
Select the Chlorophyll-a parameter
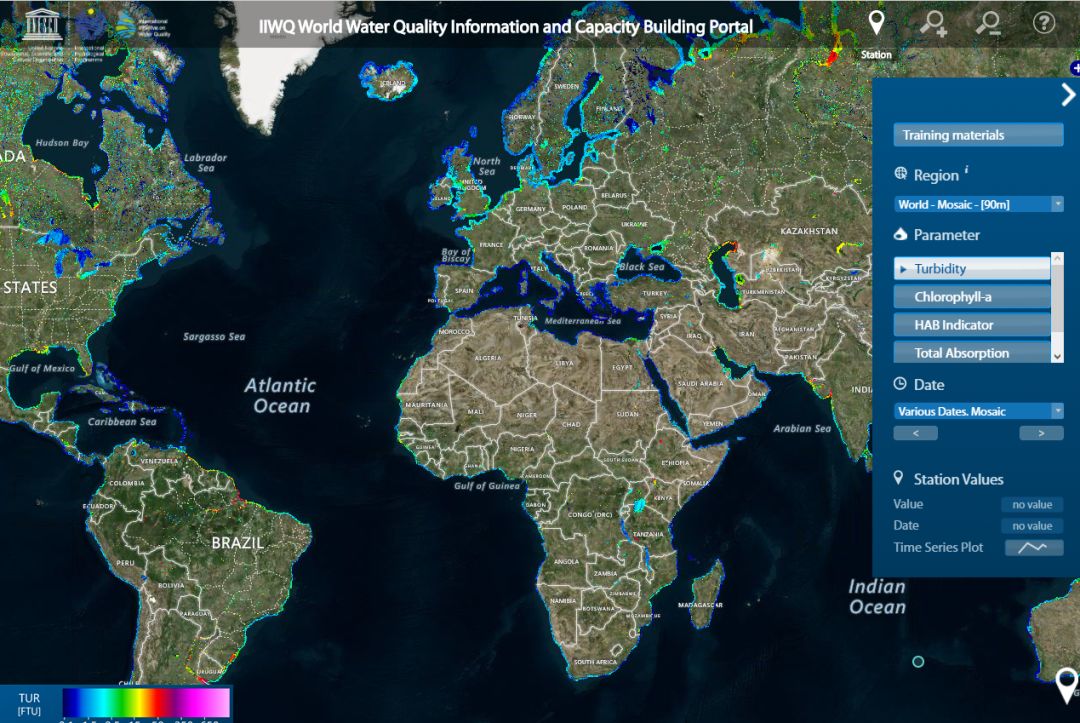click(972, 297)
